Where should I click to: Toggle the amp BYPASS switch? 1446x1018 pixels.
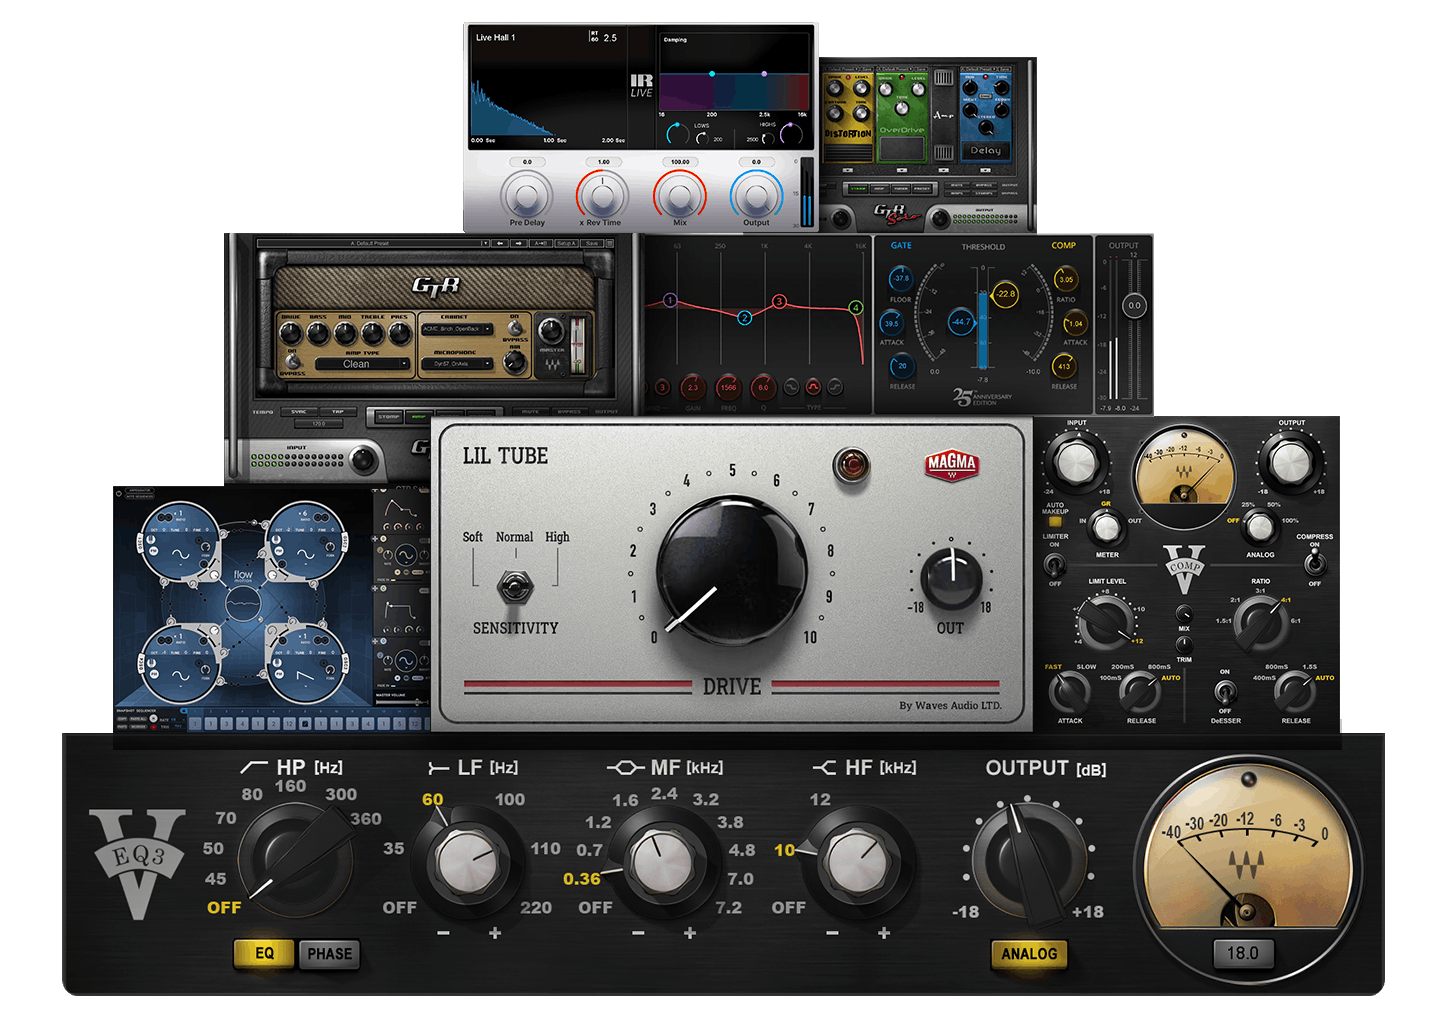pos(292,361)
